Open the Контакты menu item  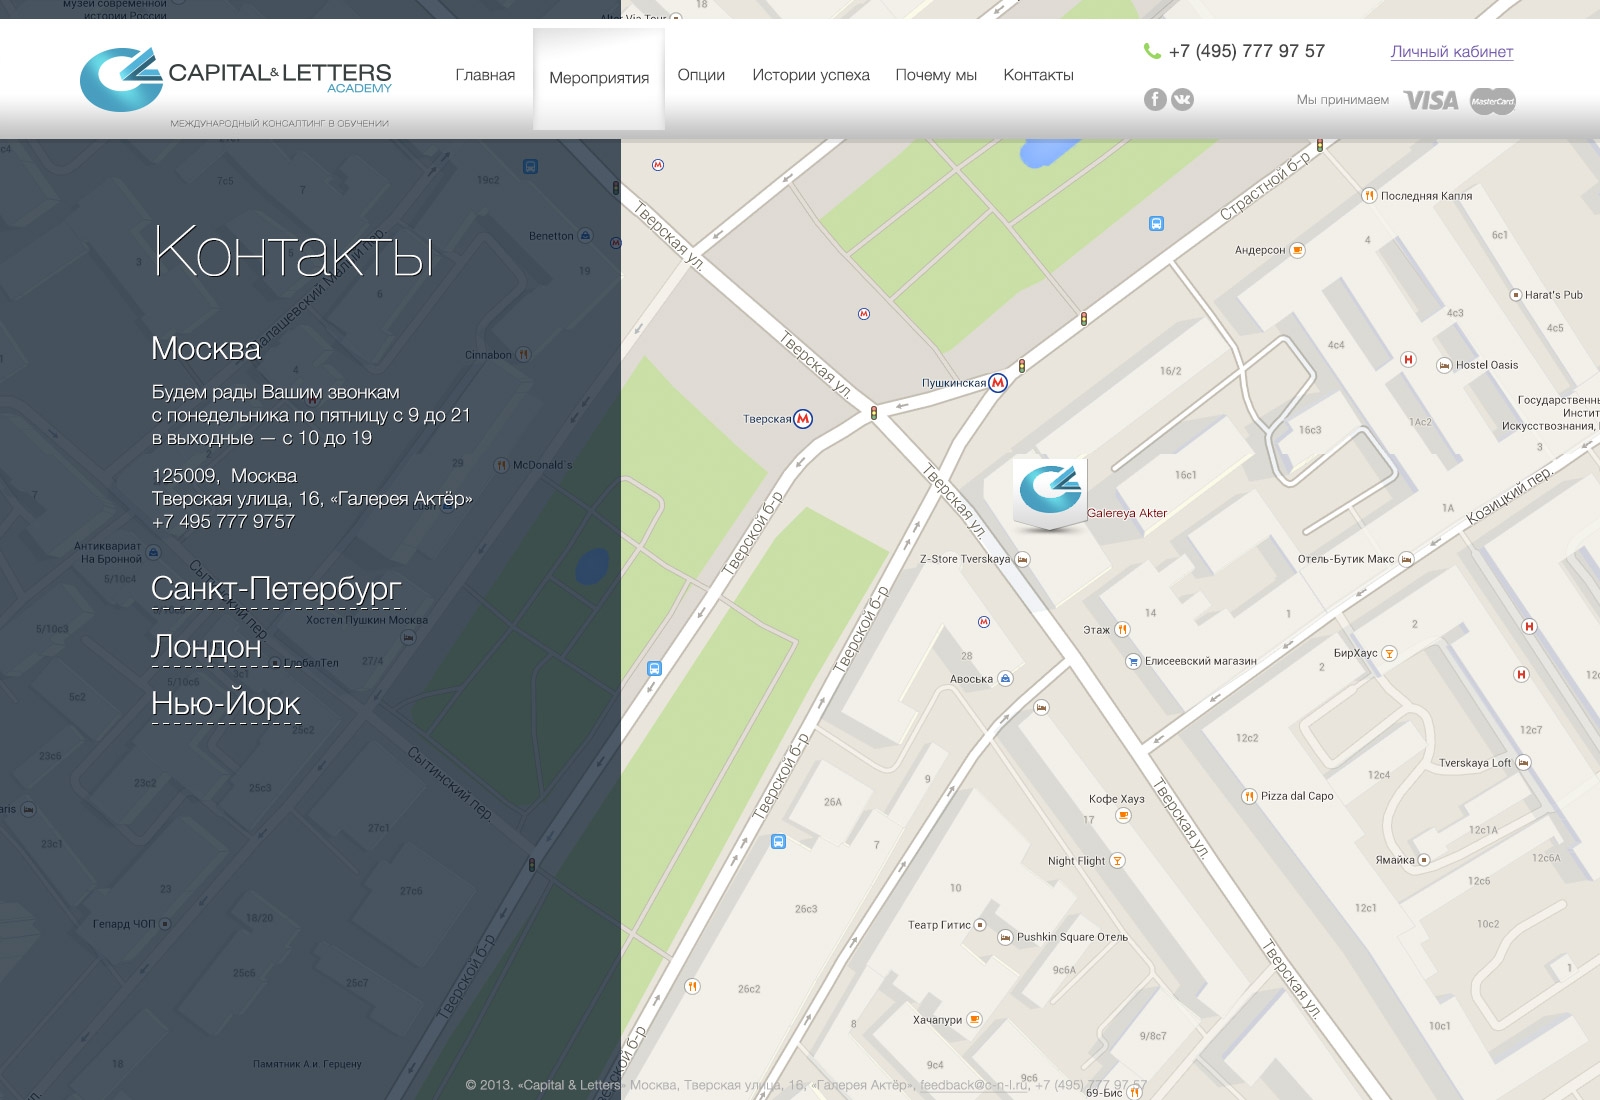pos(1038,75)
